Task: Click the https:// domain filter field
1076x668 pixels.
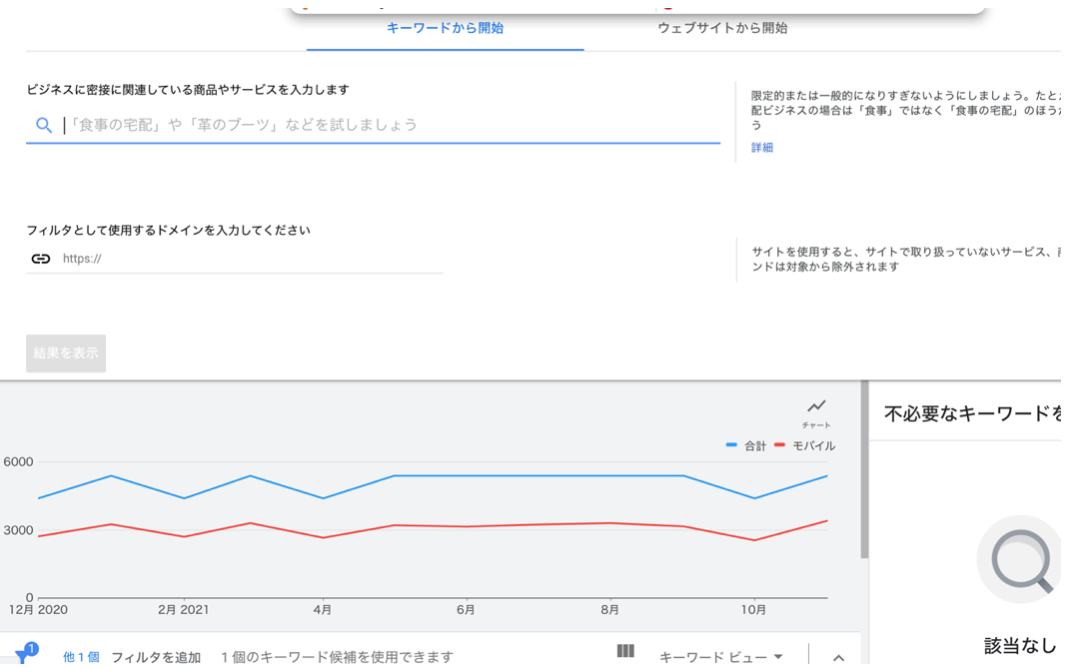Action: pyautogui.click(x=250, y=258)
